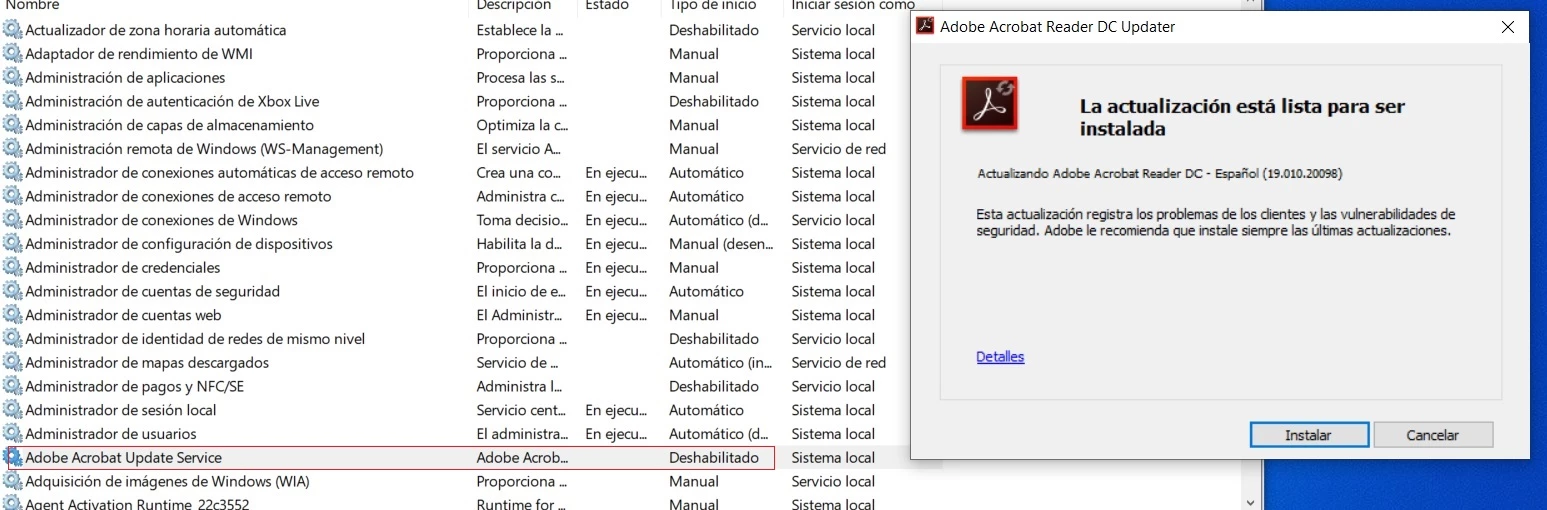
Task: Click gear icon of Administrador de cuentas de seguridad
Action: pos(12,292)
